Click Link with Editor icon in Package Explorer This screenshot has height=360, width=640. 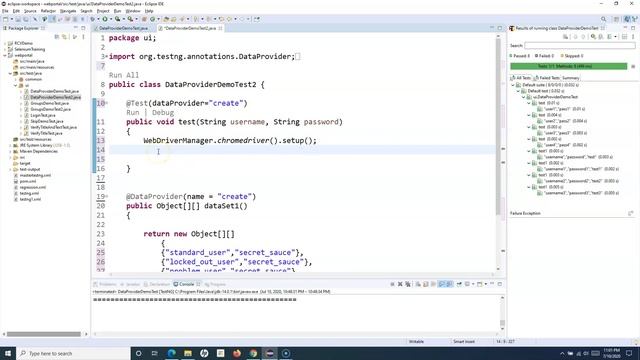click(x=64, y=37)
